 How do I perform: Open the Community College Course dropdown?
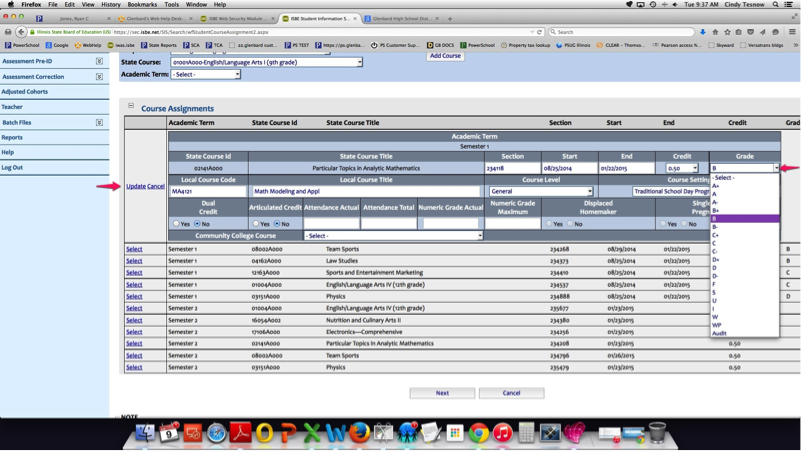point(393,236)
